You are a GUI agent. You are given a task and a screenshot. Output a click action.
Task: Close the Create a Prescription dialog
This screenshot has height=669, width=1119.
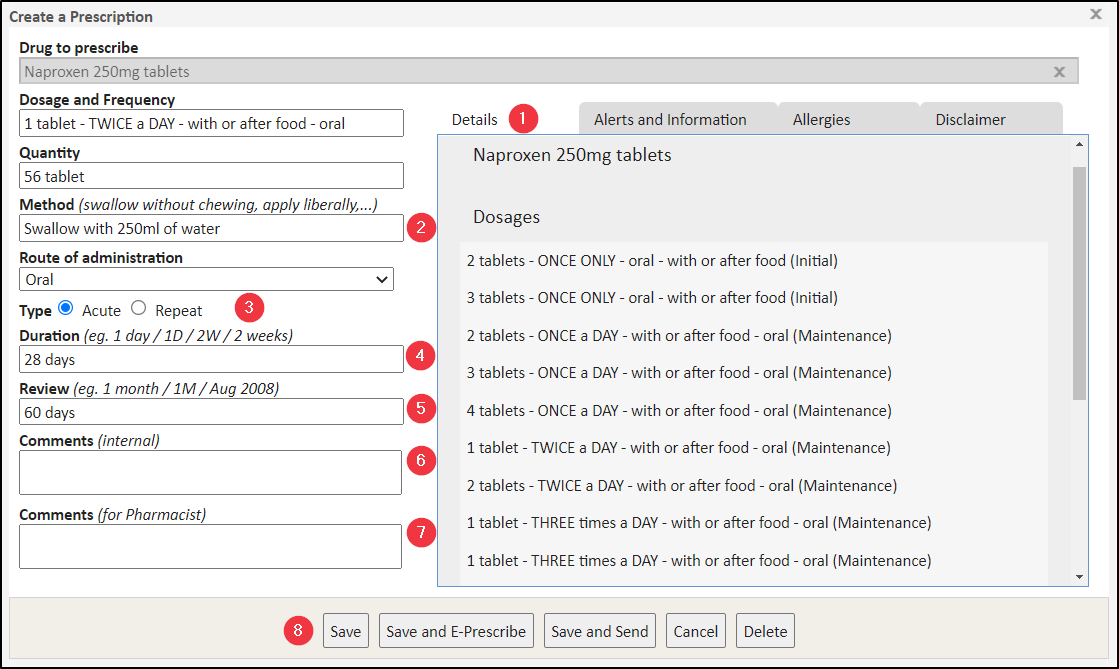[1095, 14]
